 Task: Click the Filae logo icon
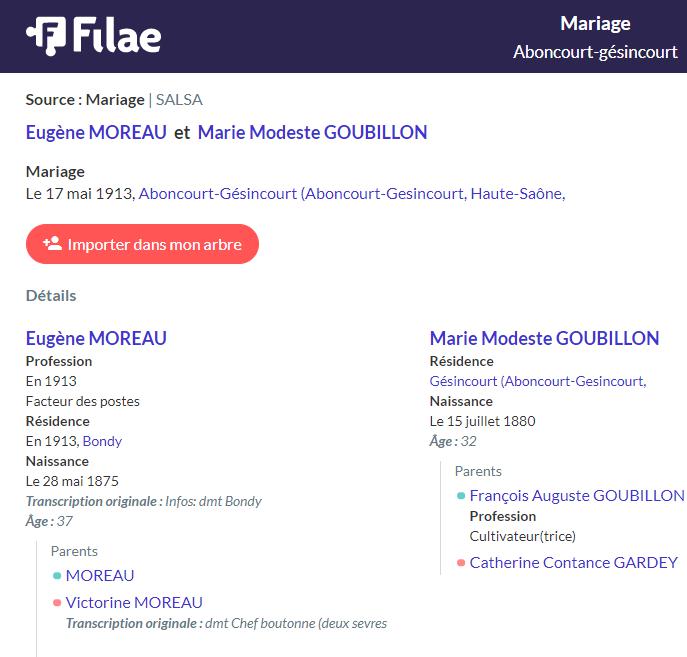tap(46, 36)
